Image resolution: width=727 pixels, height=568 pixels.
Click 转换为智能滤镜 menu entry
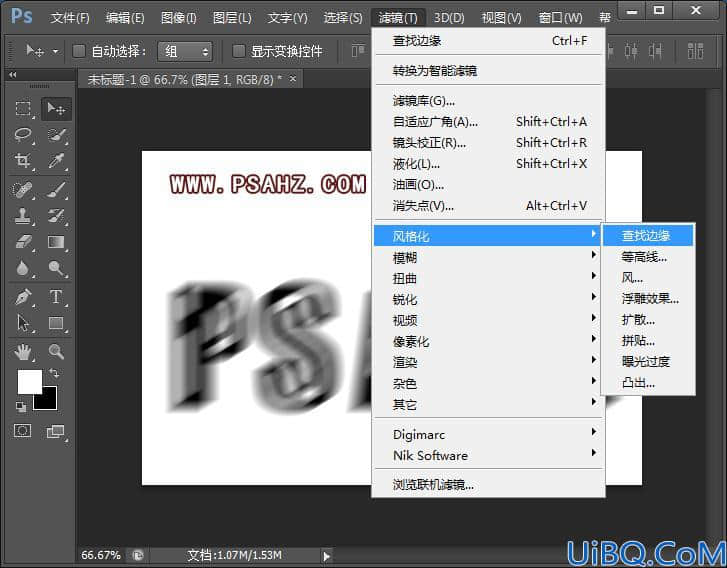(x=488, y=70)
